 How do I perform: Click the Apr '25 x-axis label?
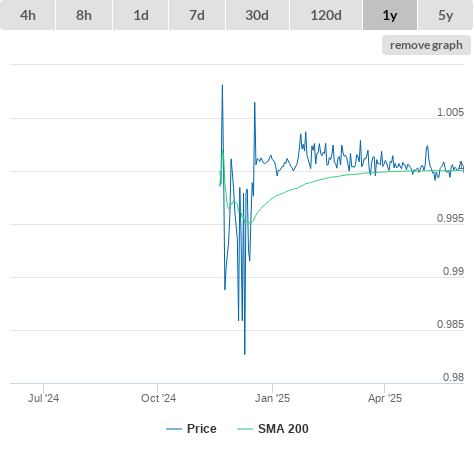(385, 398)
